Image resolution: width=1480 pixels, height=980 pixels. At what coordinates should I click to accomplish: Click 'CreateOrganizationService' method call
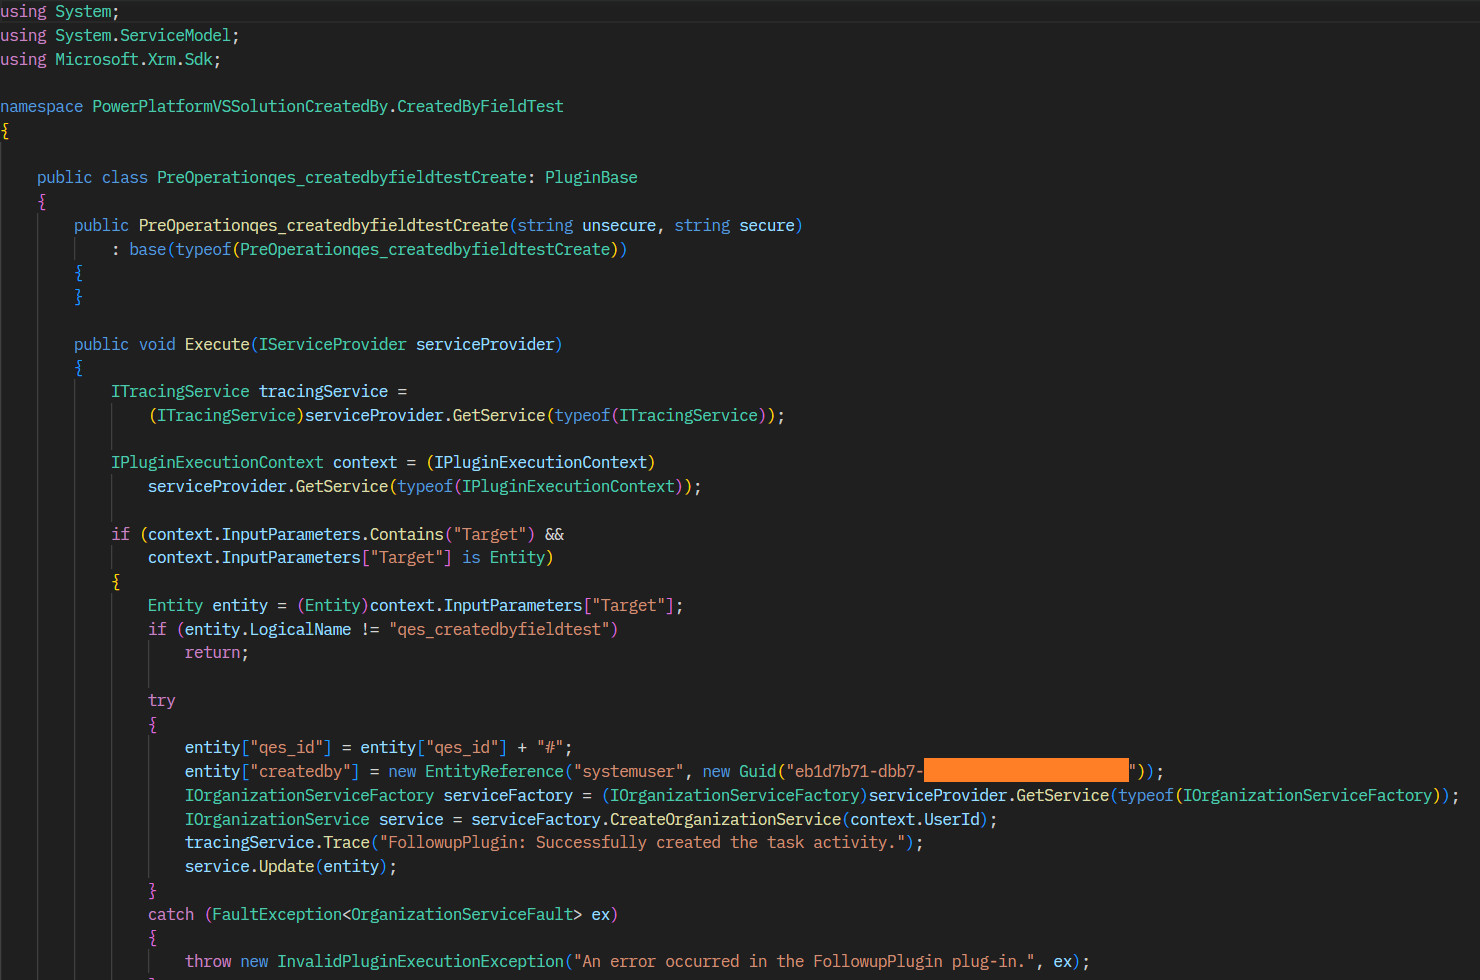(725, 820)
